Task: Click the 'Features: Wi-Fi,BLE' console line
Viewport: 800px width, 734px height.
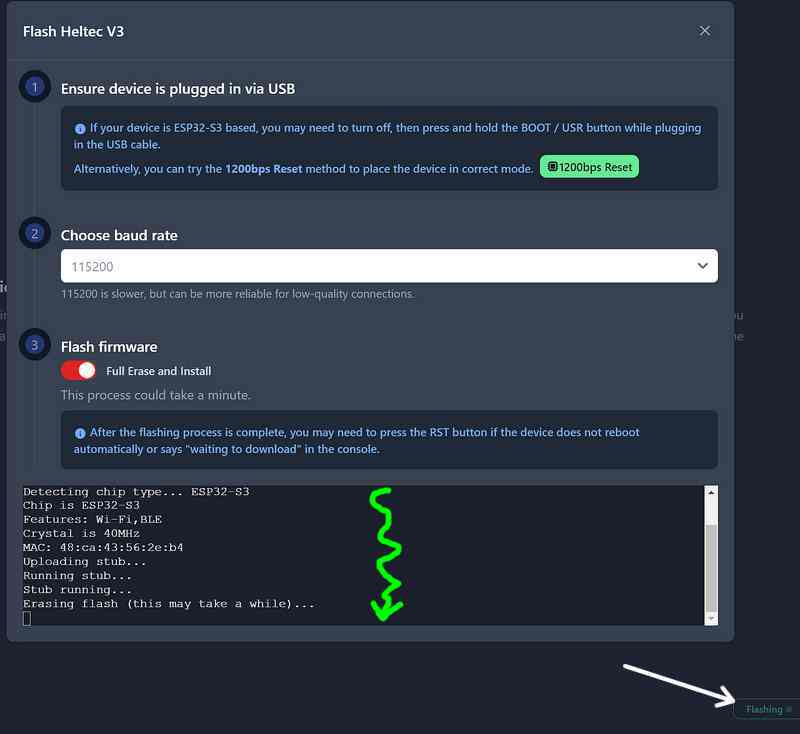Action: point(92,519)
